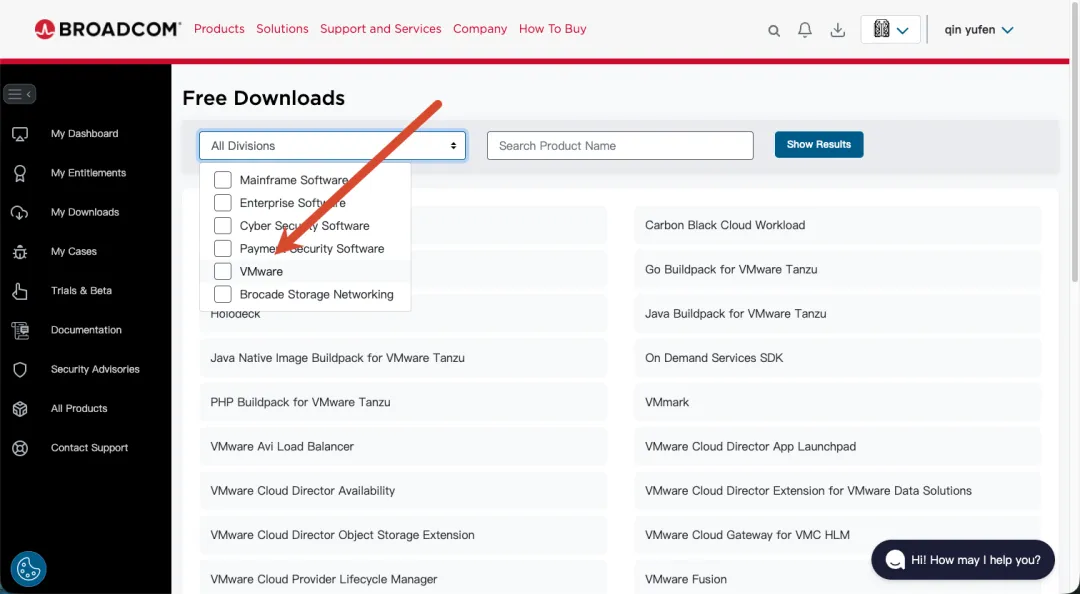Check the Payment Security Software checkbox
Screen dimensions: 1080x594
pos(222,248)
